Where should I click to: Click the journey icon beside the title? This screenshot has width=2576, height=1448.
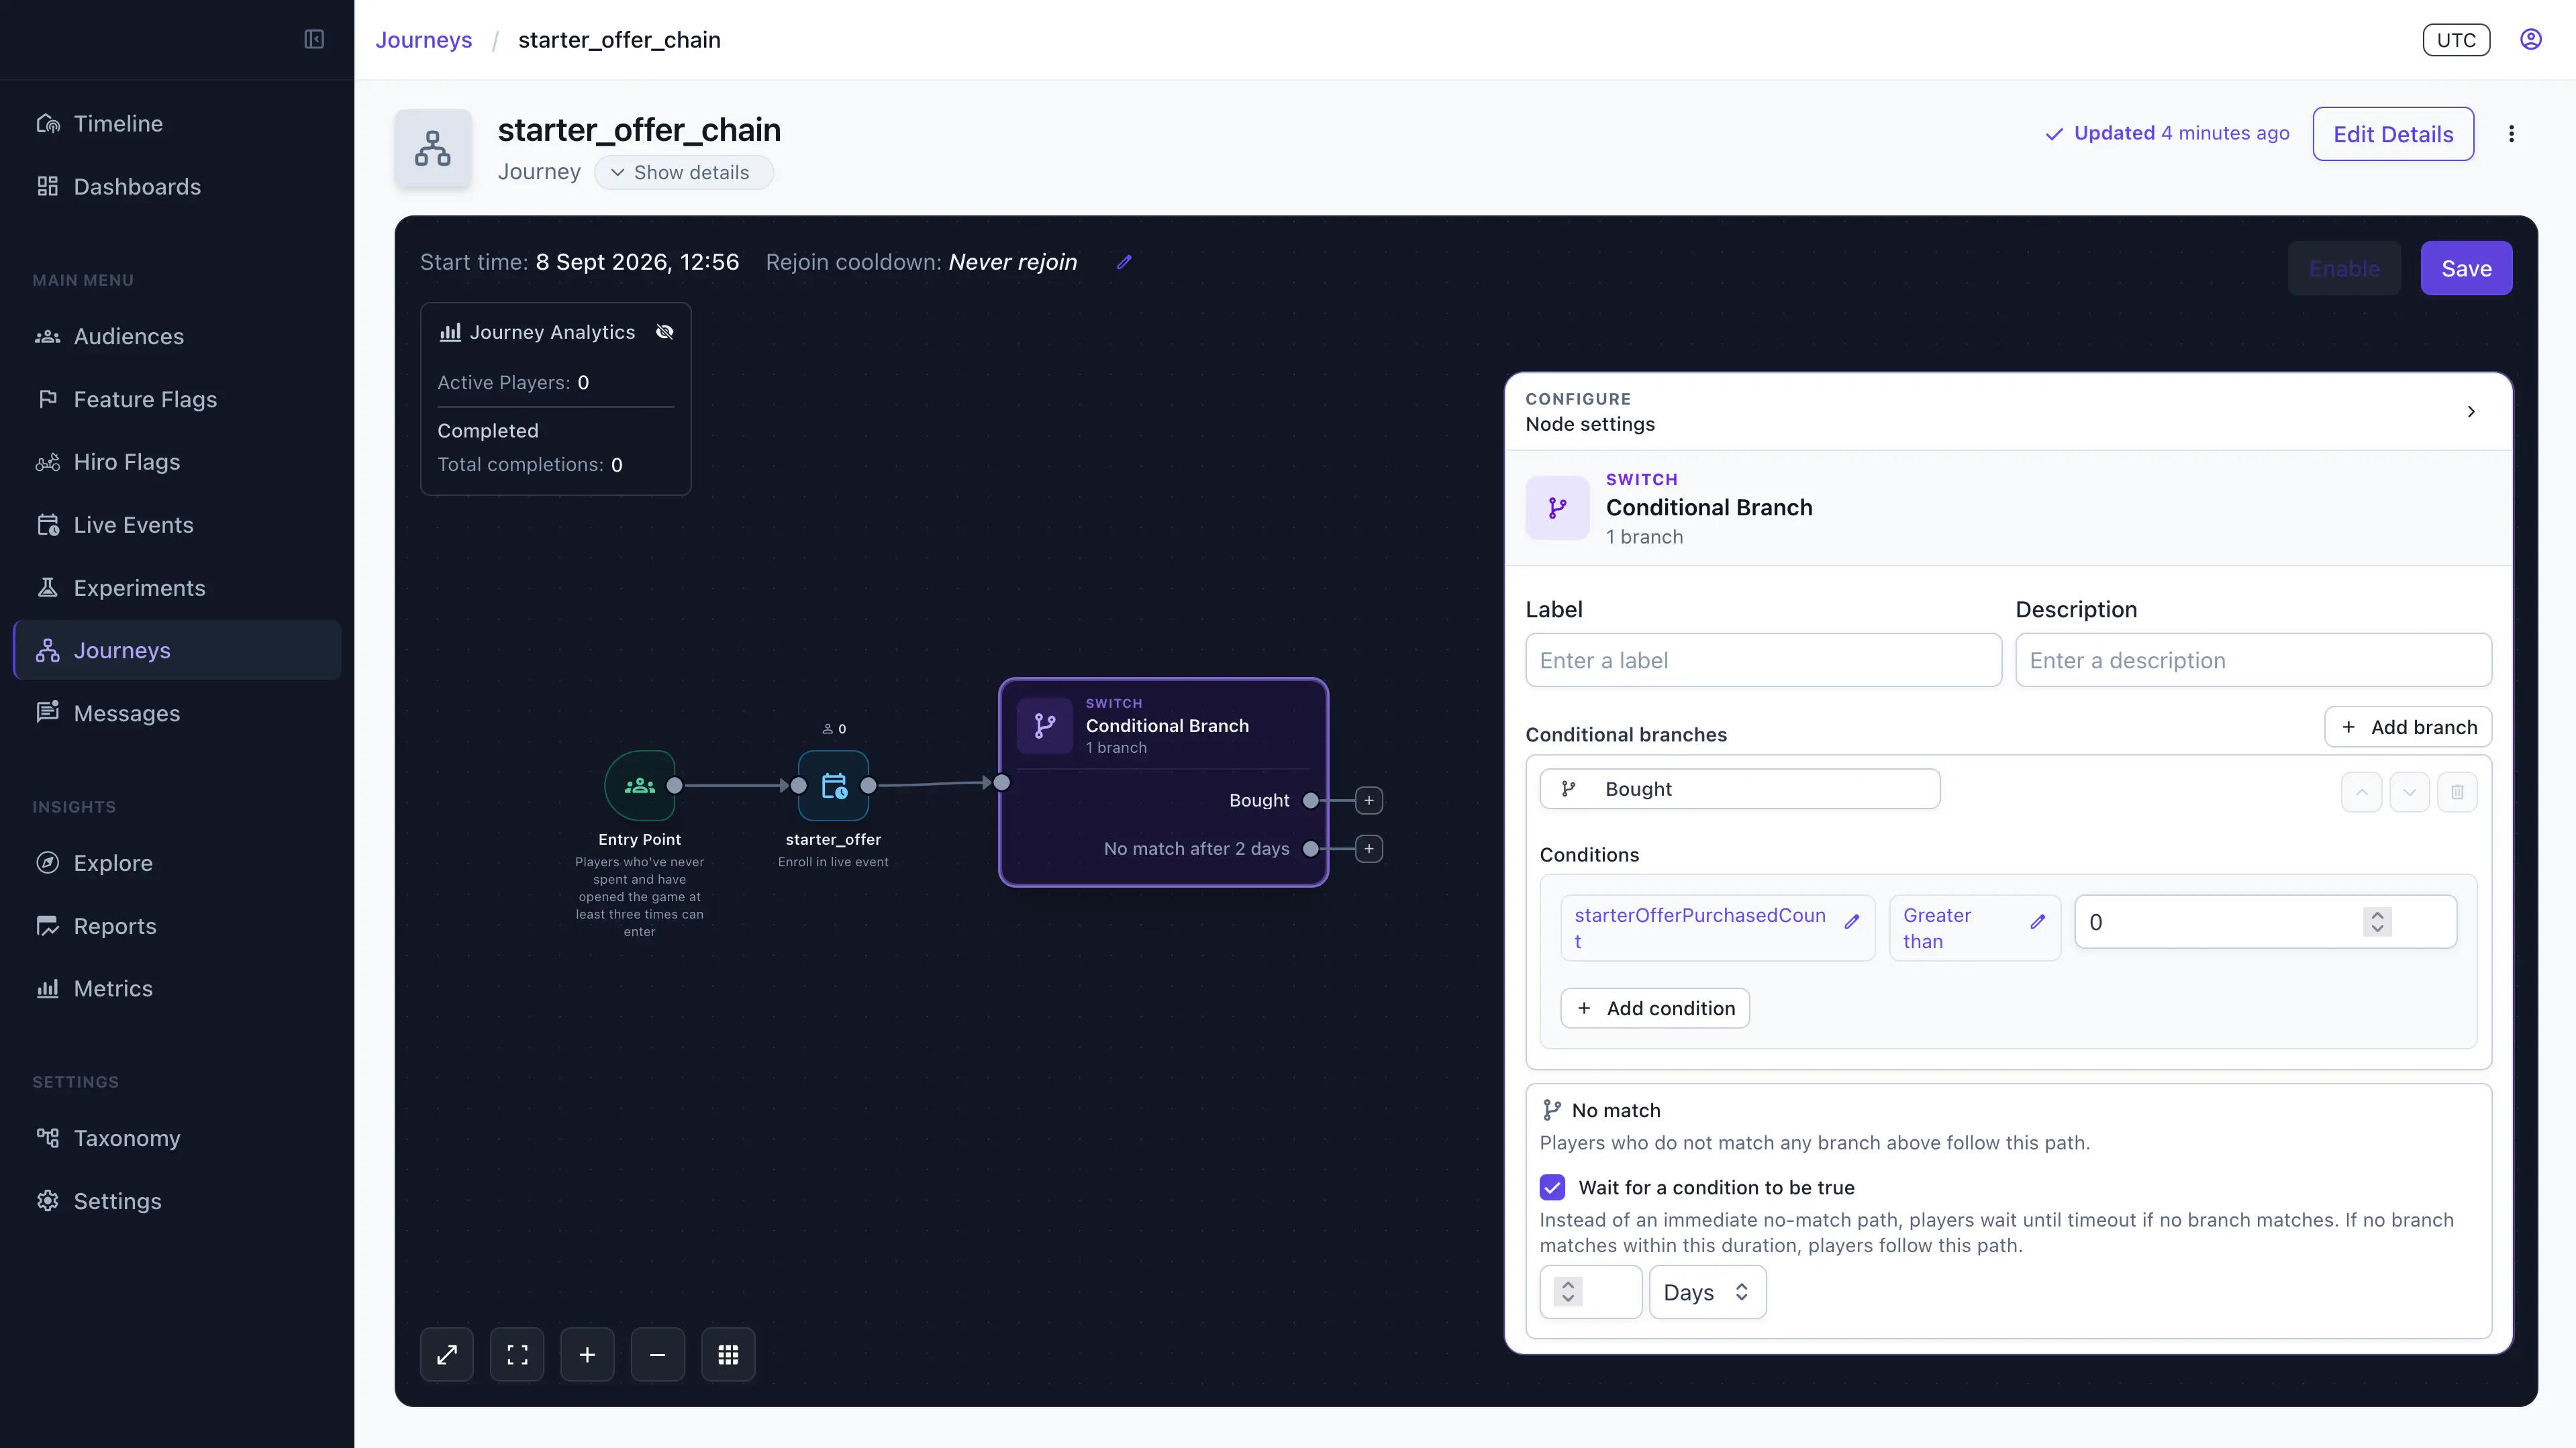[433, 148]
